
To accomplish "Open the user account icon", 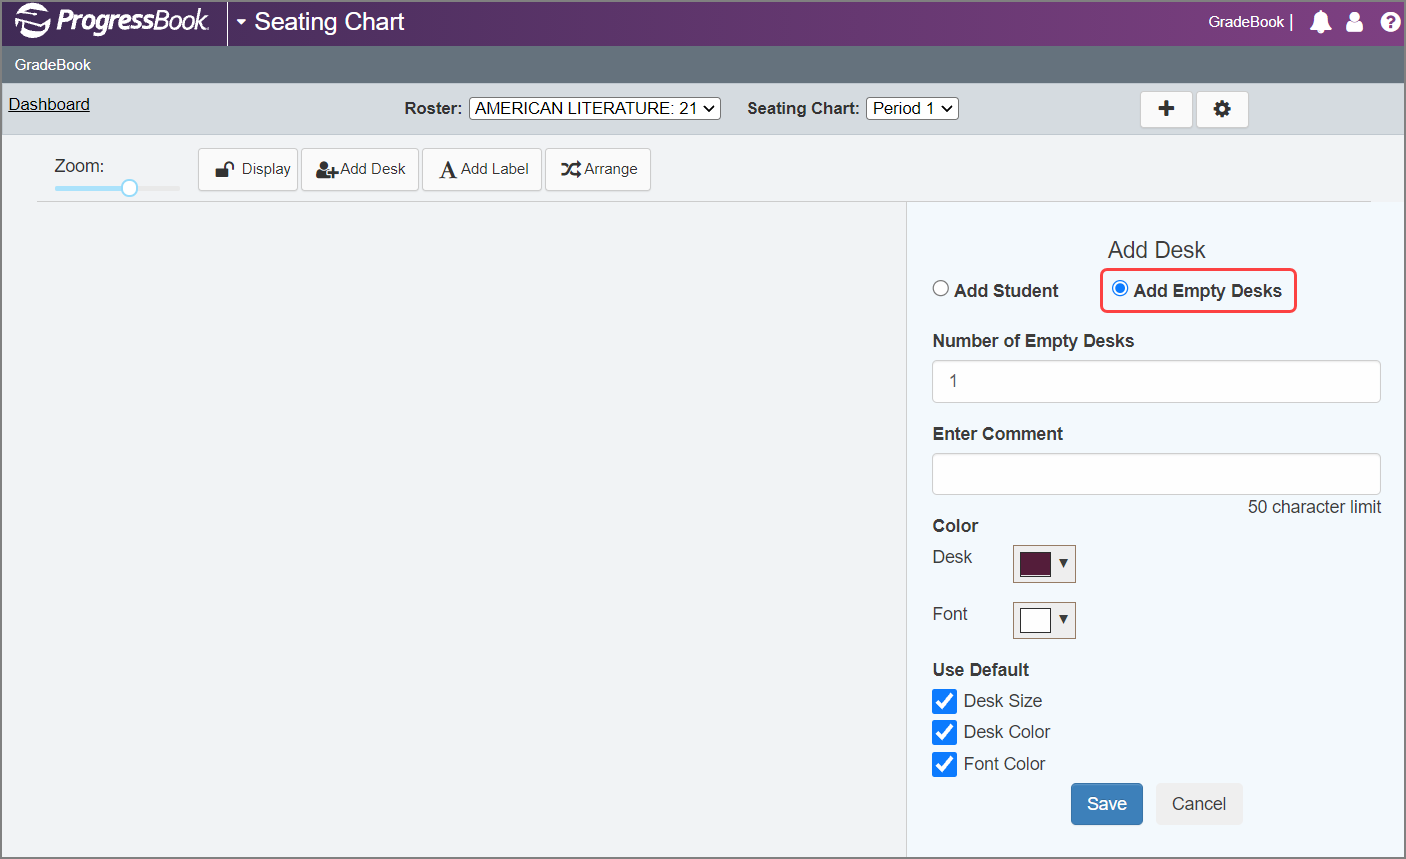I will [1355, 22].
